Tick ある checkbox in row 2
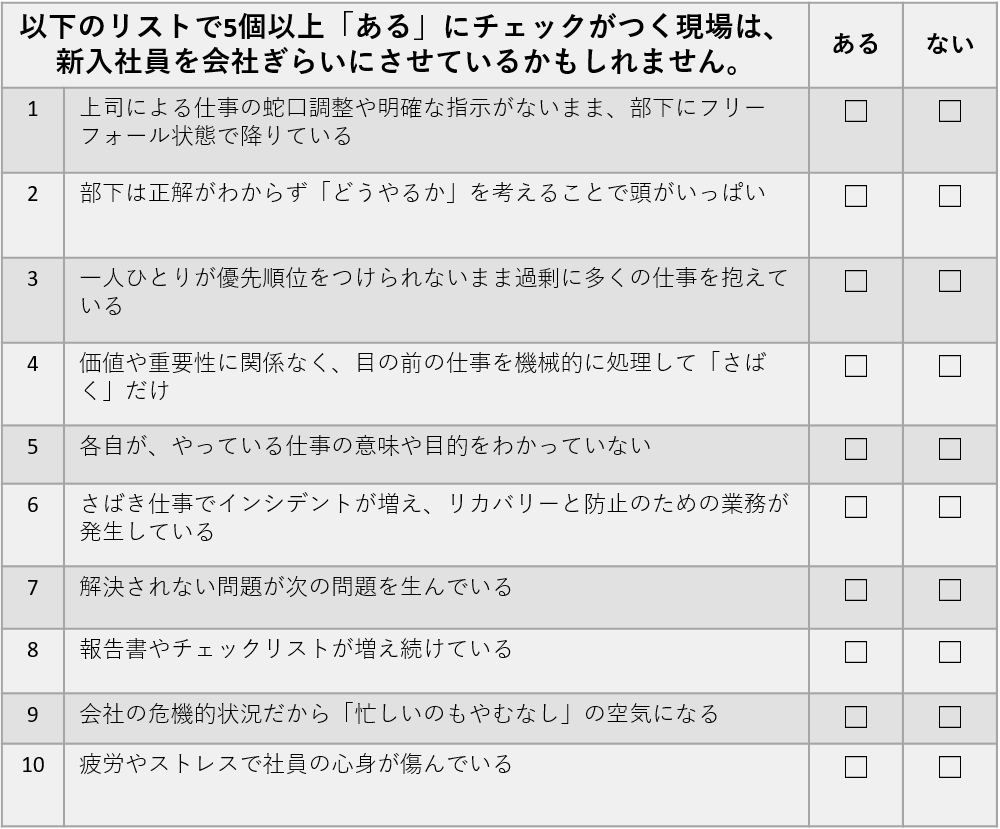Image resolution: width=1000 pixels, height=829 pixels. (x=855, y=196)
